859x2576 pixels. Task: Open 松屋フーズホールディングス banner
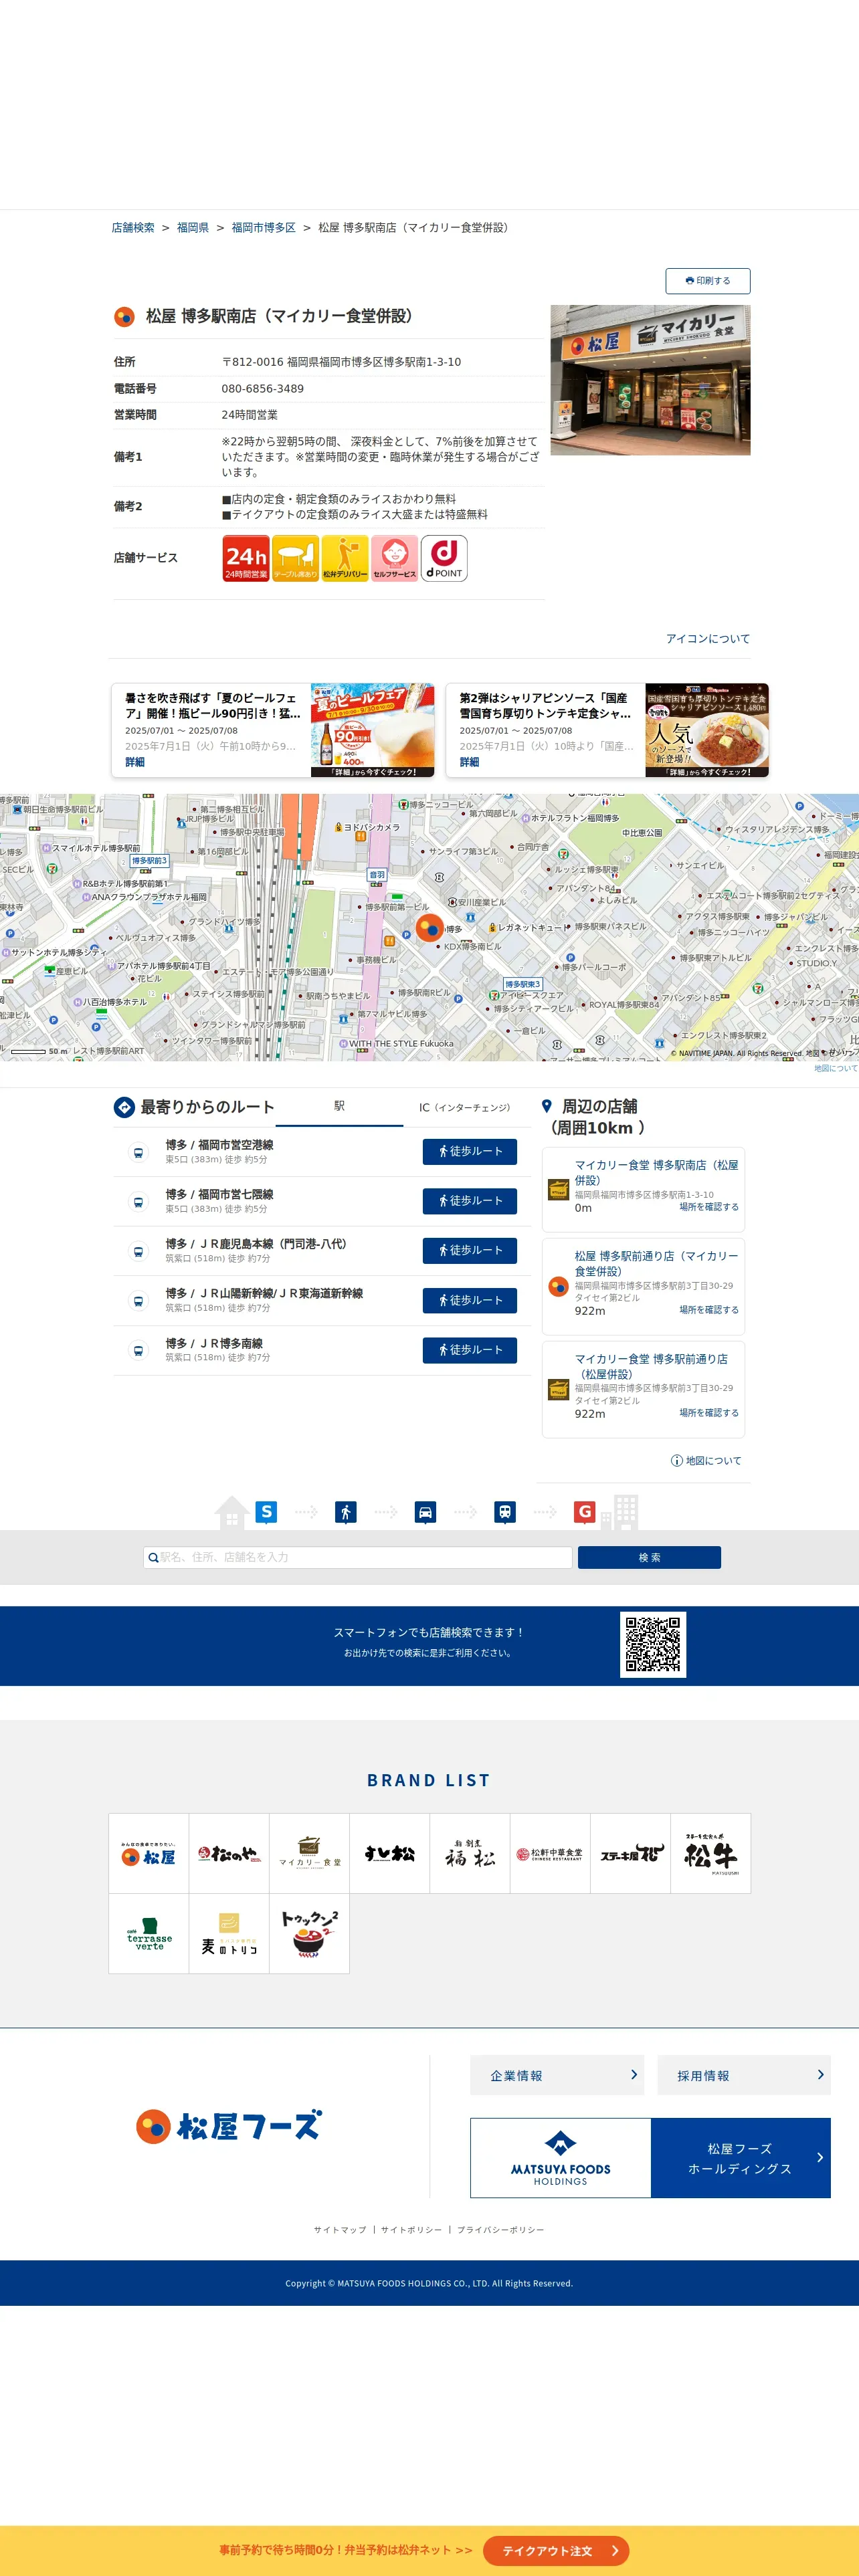[x=650, y=2157]
